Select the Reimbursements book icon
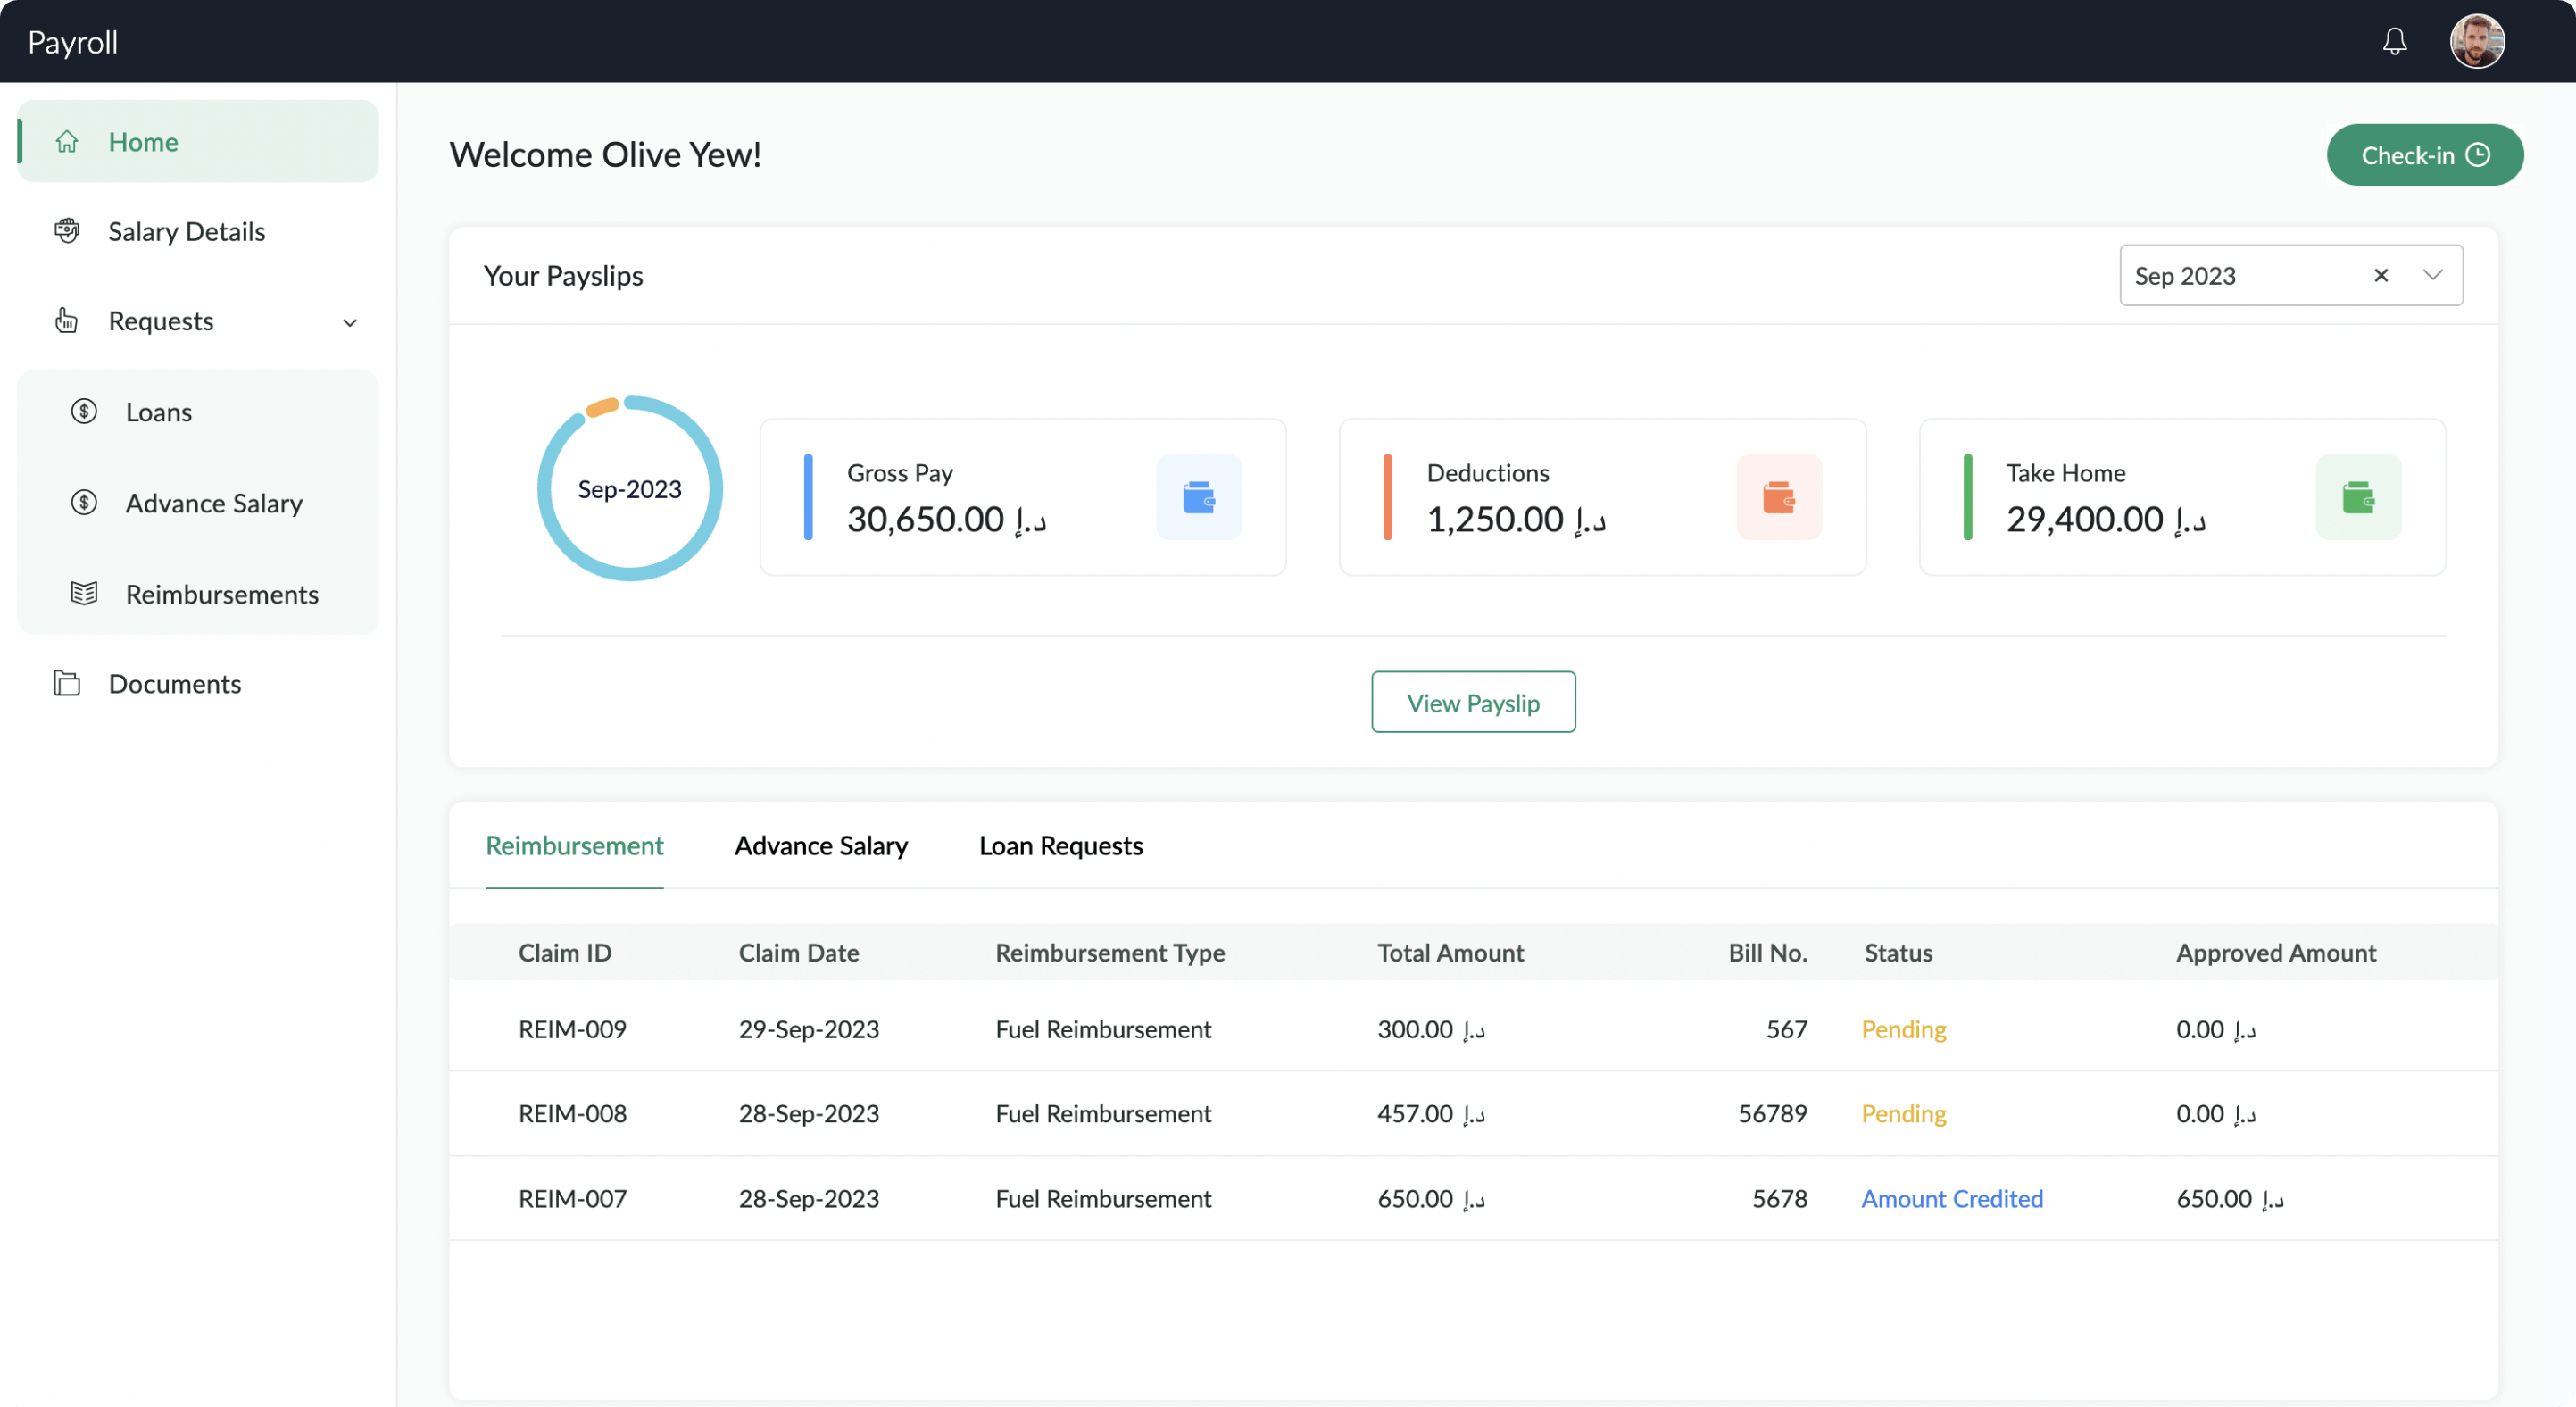The width and height of the screenshot is (2576, 1407). coord(84,592)
